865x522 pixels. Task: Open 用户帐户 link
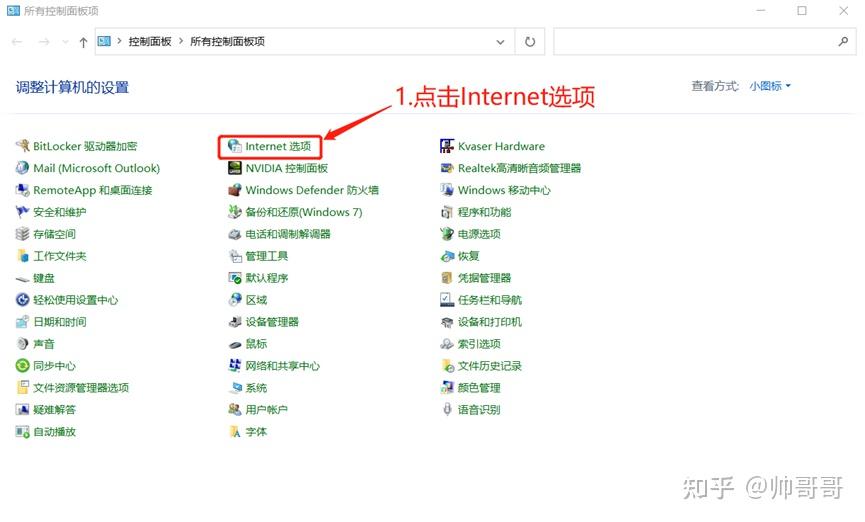(x=267, y=409)
